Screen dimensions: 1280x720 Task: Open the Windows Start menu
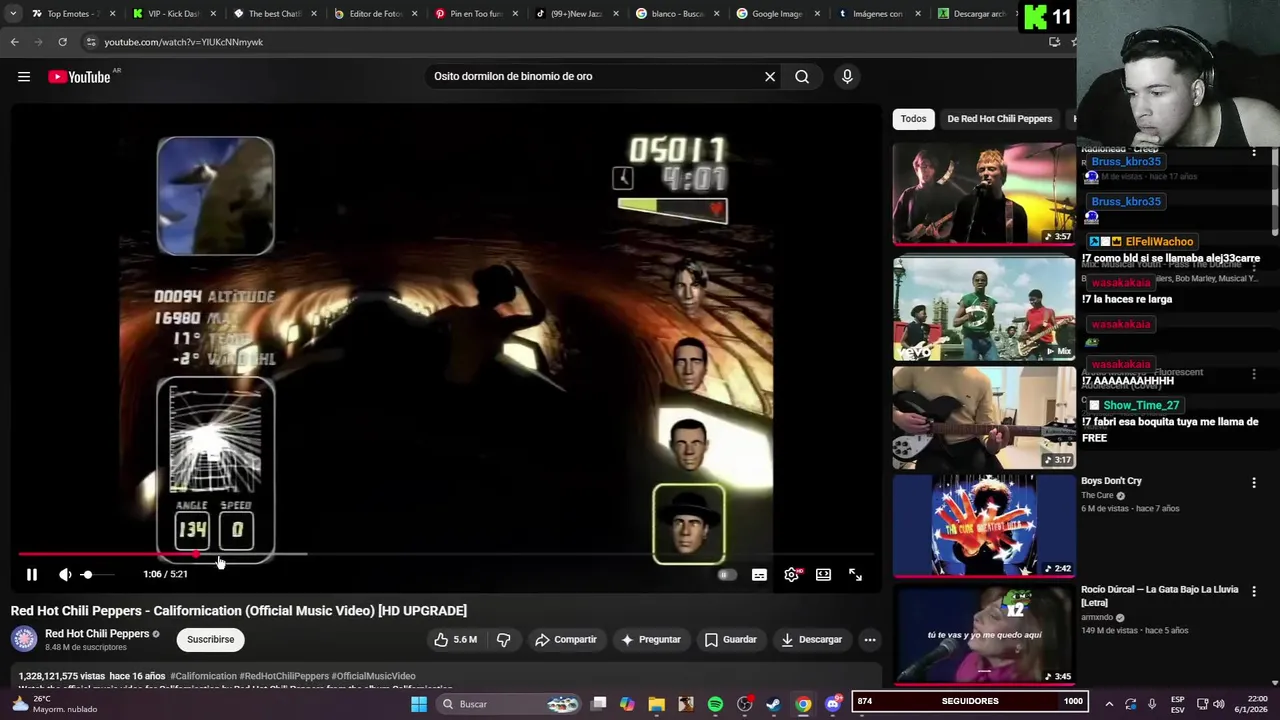419,704
